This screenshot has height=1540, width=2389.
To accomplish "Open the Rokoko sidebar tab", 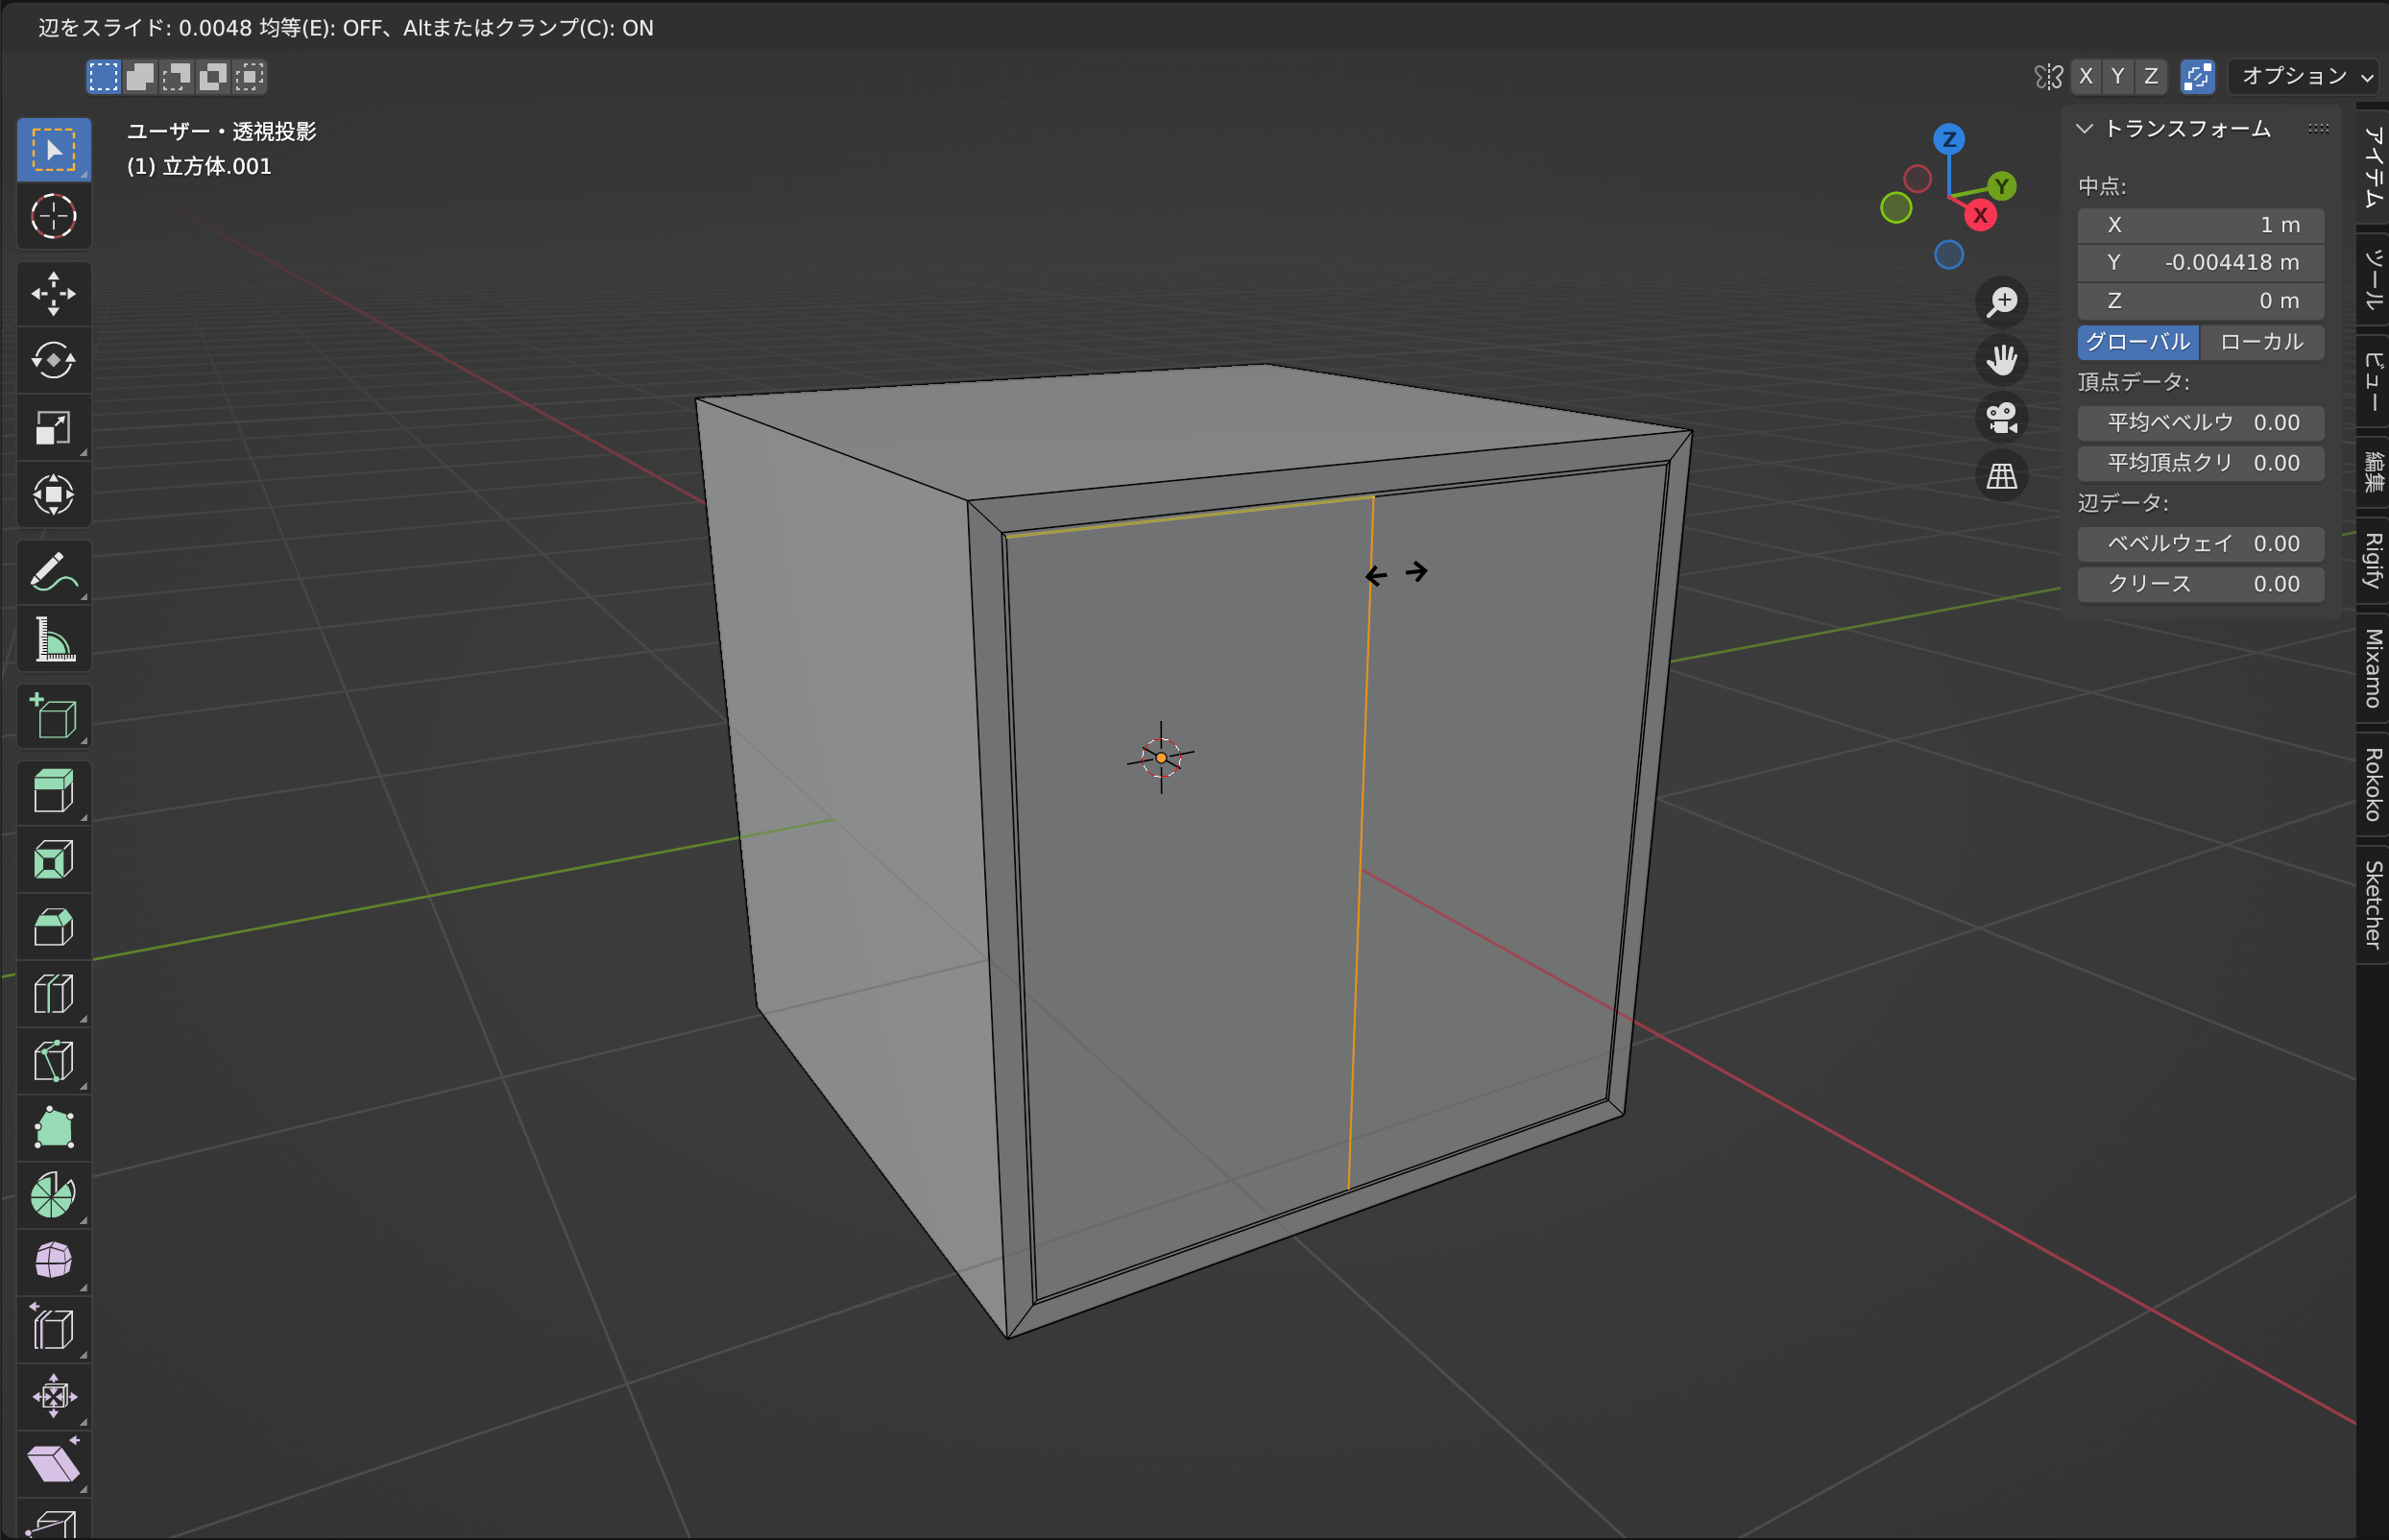I will pyautogui.click(x=2373, y=785).
